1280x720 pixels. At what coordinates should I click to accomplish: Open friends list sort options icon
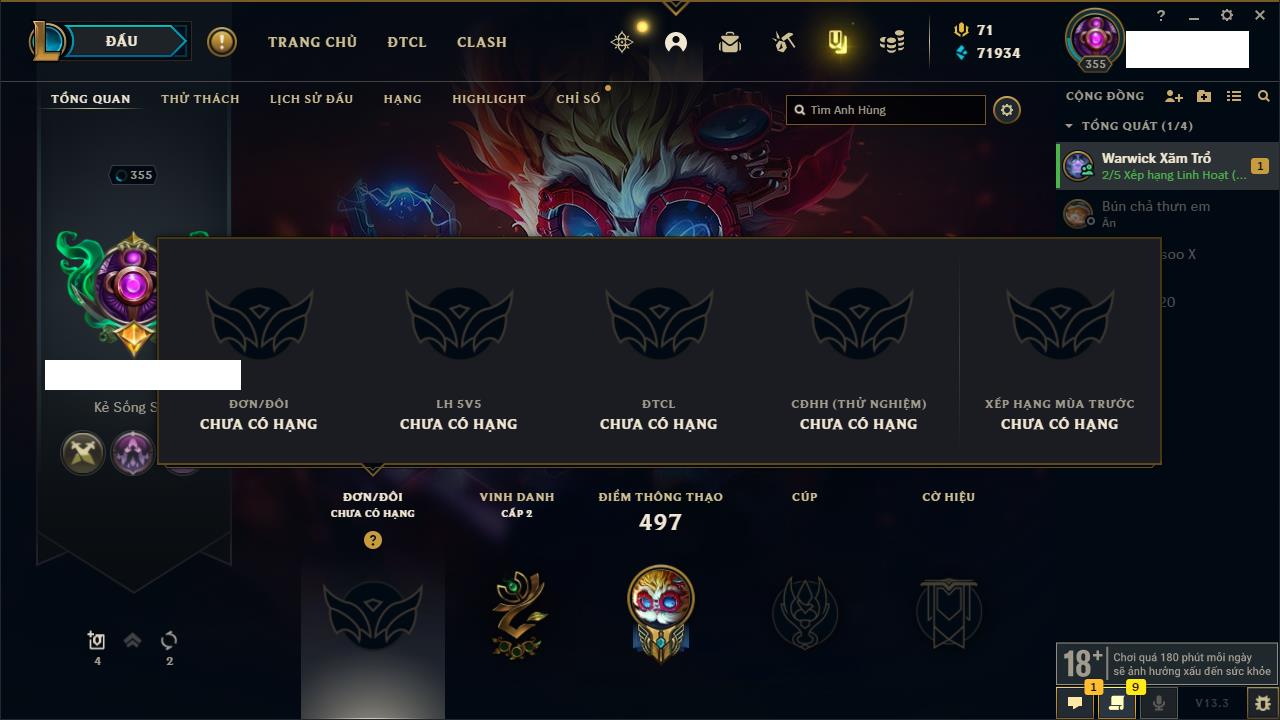click(x=1234, y=96)
